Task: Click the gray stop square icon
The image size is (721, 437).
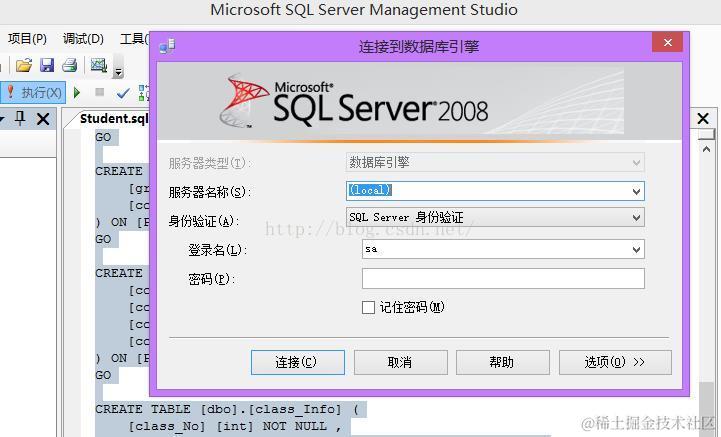Action: point(99,92)
